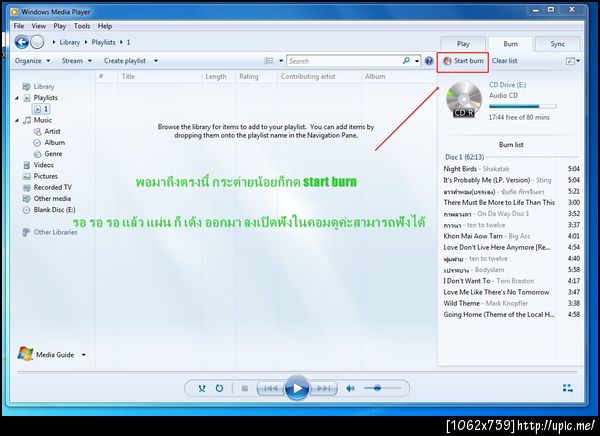The height and width of the screenshot is (436, 600).
Task: Click the seek bar above controls
Action: (297, 372)
